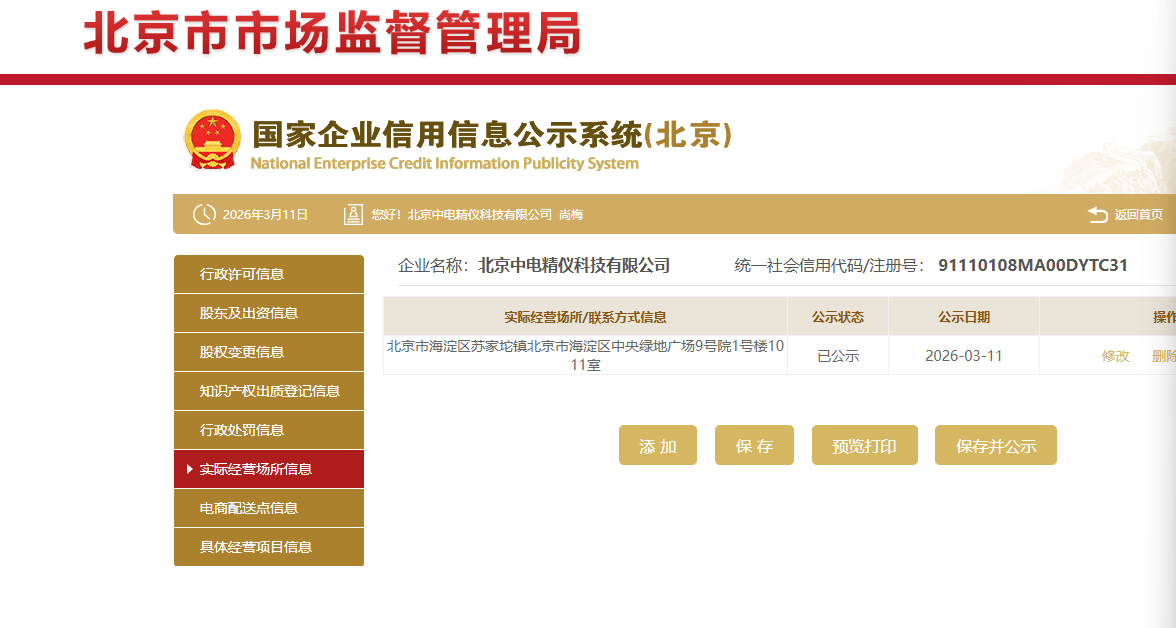Click the 添加 button
Screen dimensions: 1176x628
658,445
